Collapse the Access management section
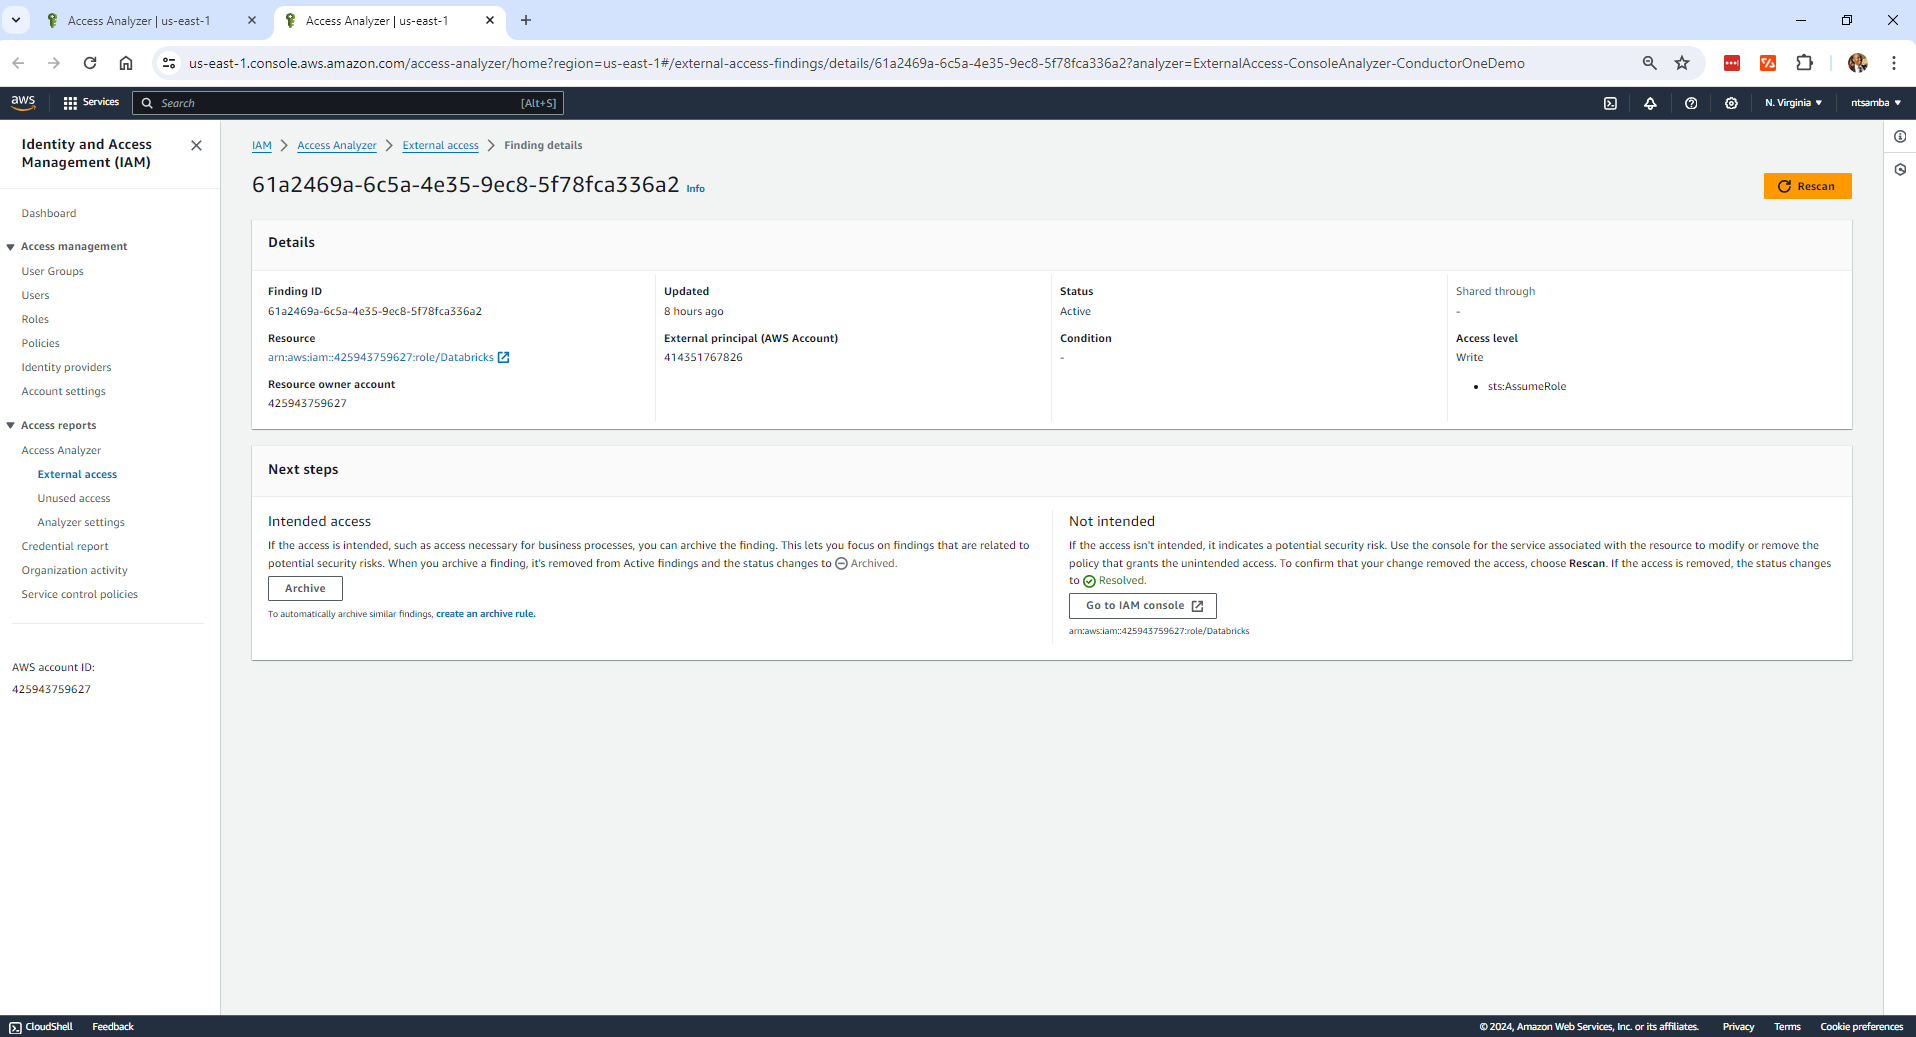Screen dimensions: 1916x1037 click(11, 247)
